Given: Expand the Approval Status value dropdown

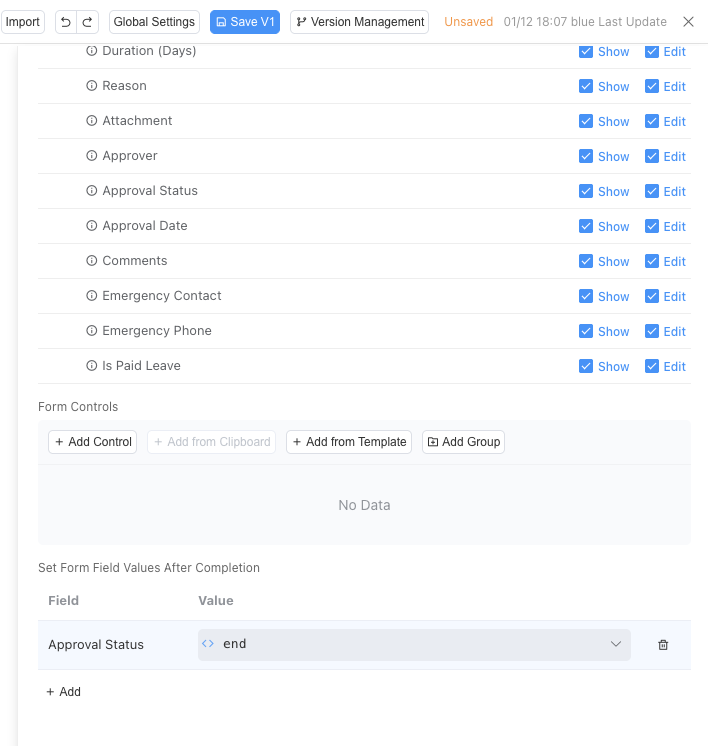Looking at the screenshot, I should click(616, 645).
